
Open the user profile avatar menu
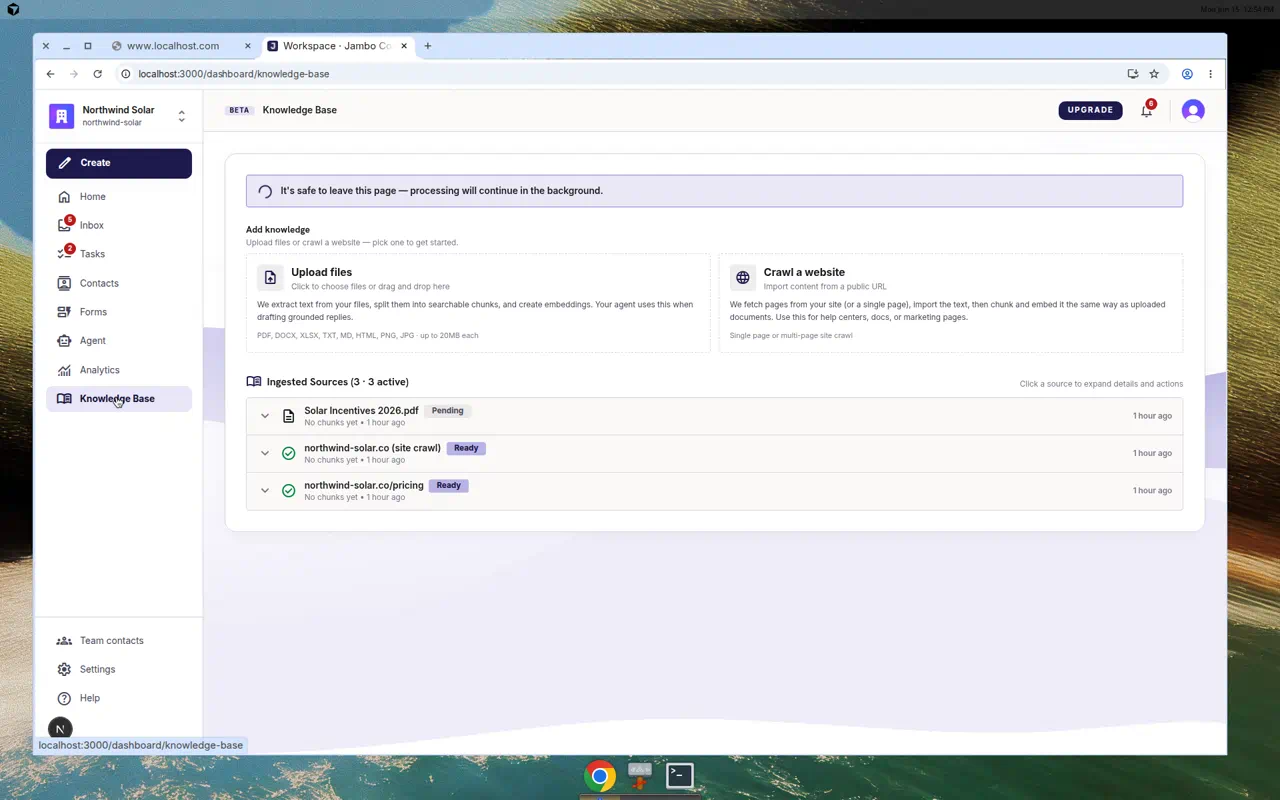pos(1193,110)
